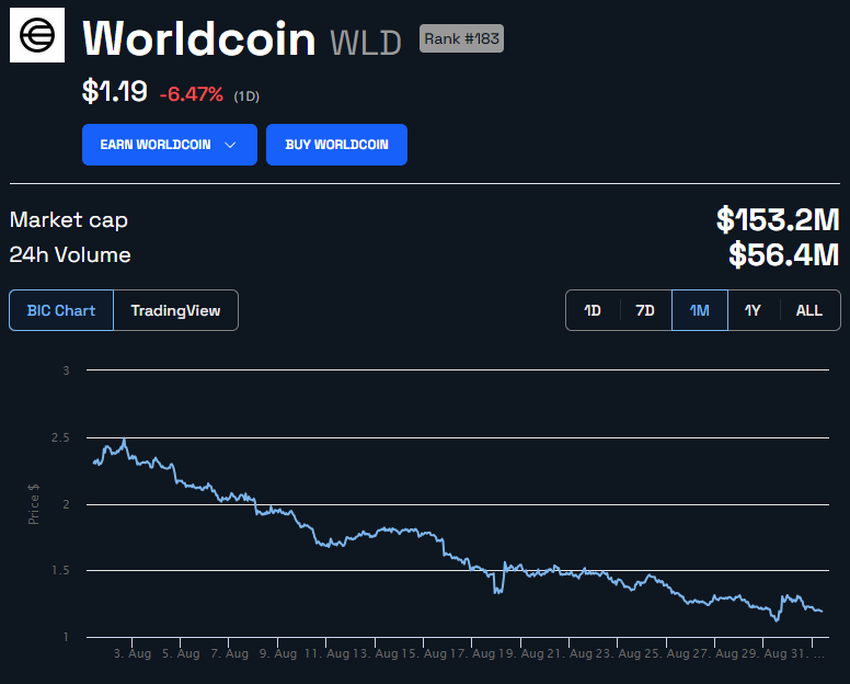Select the ALL timeframe
Image resolution: width=850 pixels, height=684 pixels.
click(x=808, y=310)
